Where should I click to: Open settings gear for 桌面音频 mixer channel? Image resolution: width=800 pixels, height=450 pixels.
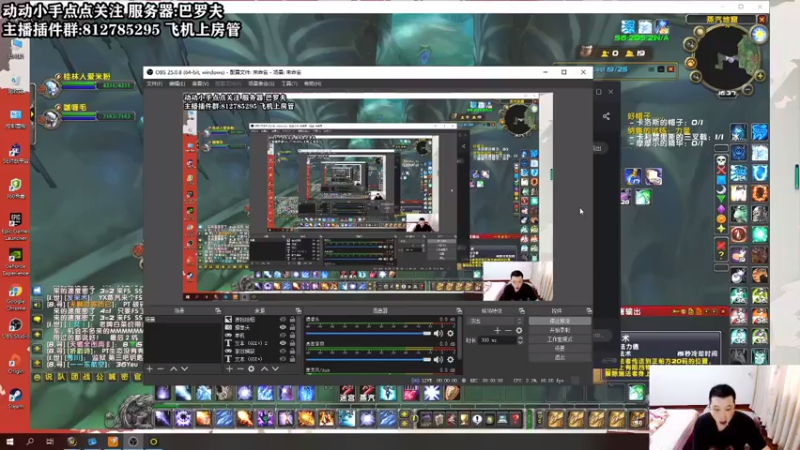click(x=451, y=359)
